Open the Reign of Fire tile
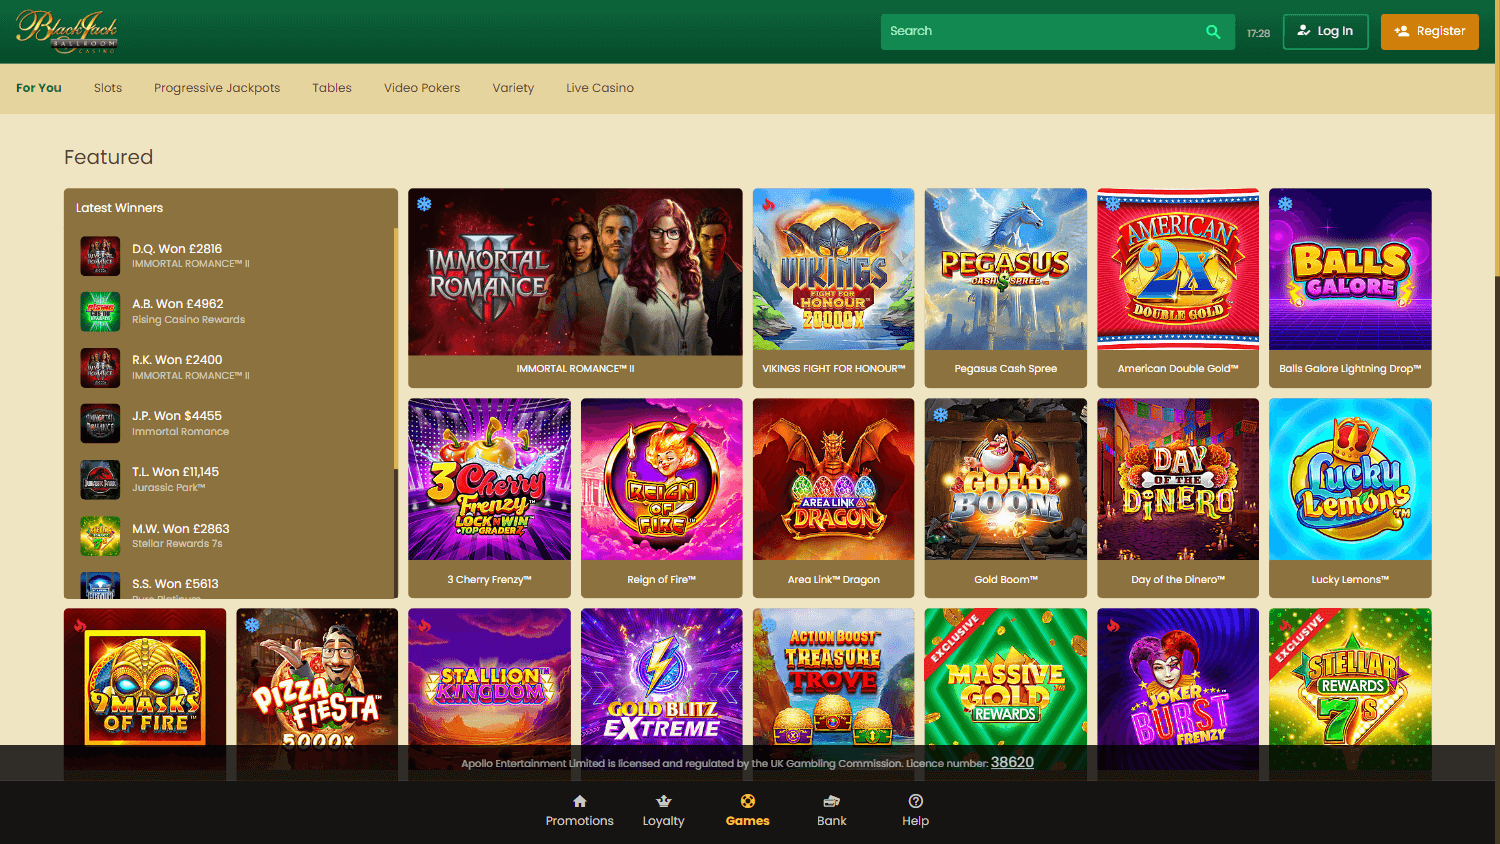The image size is (1500, 844). 662,498
